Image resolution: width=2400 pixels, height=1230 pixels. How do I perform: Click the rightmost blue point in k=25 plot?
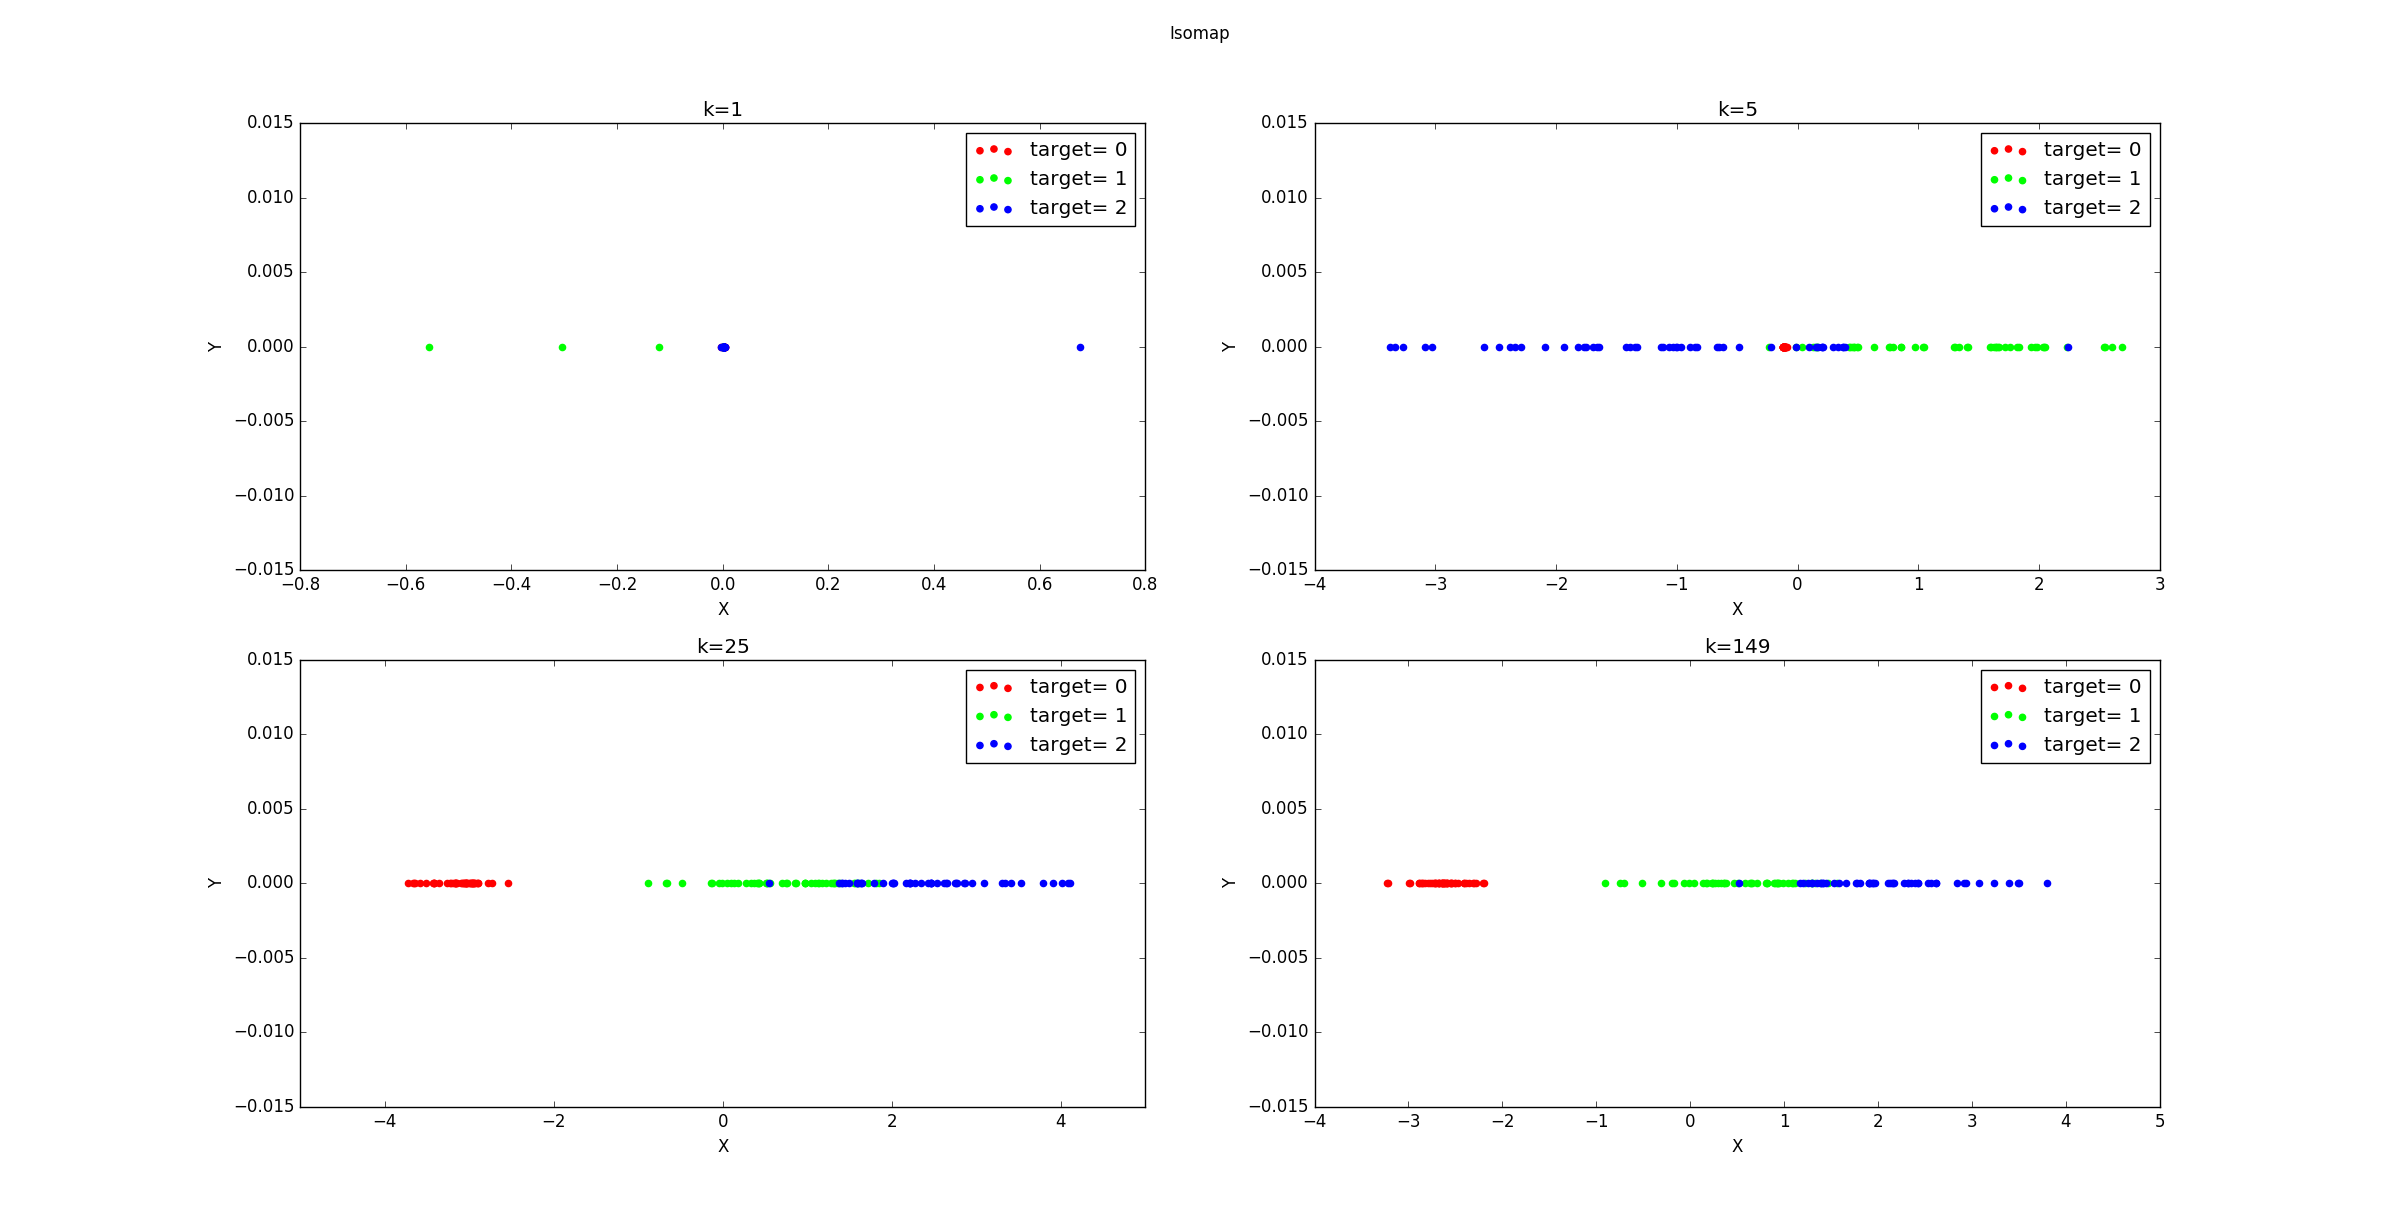(1069, 883)
